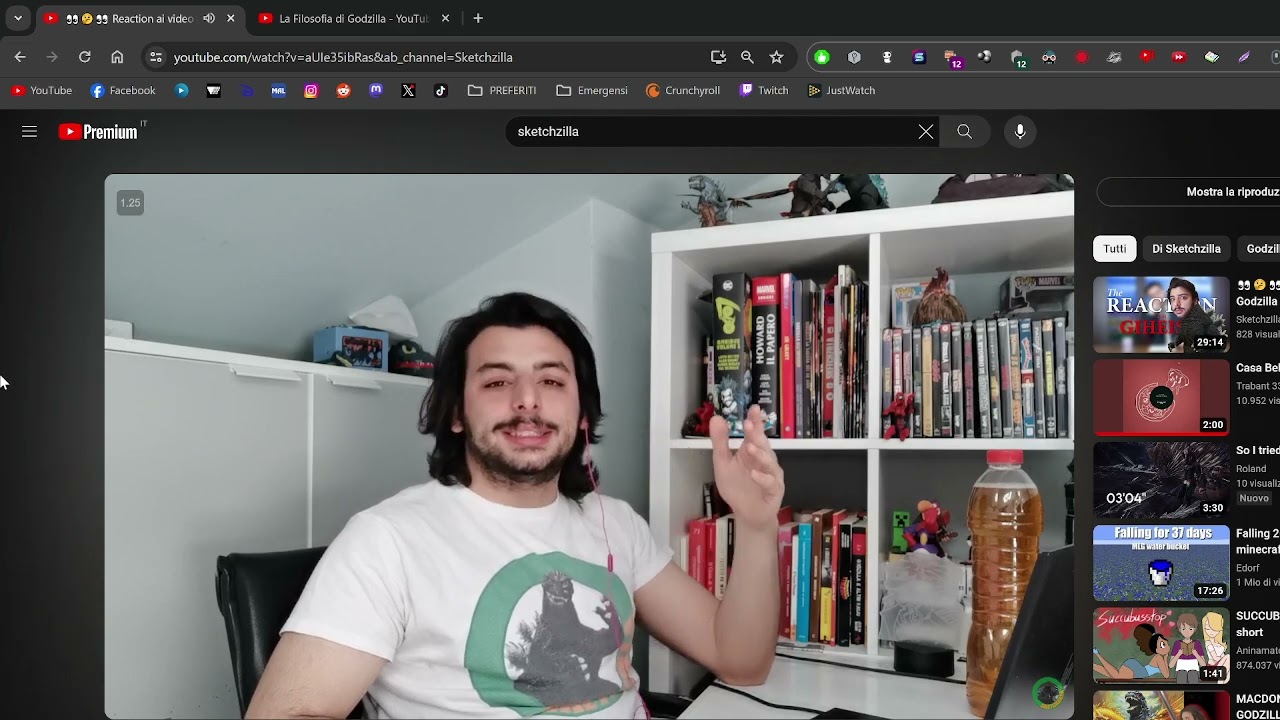1280x720 pixels.
Task: Open the X (Twitter) bookmark icon
Action: [x=408, y=90]
